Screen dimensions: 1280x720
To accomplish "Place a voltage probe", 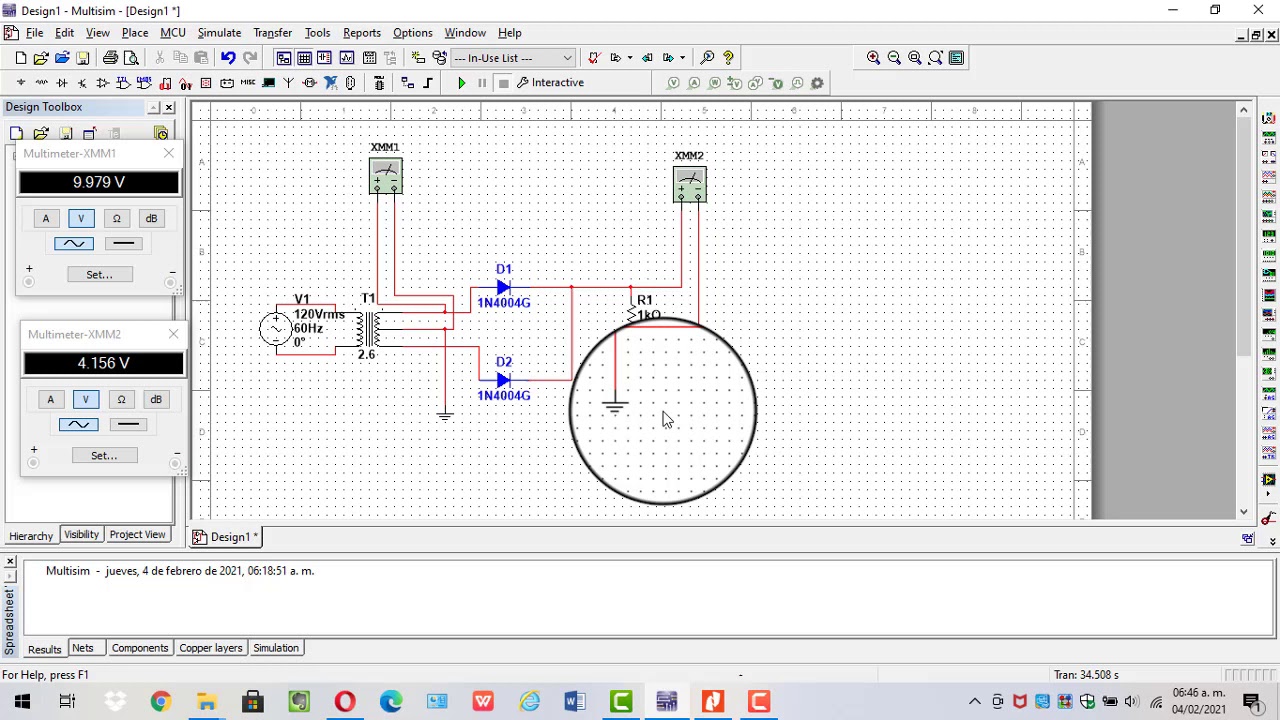I will click(x=673, y=83).
